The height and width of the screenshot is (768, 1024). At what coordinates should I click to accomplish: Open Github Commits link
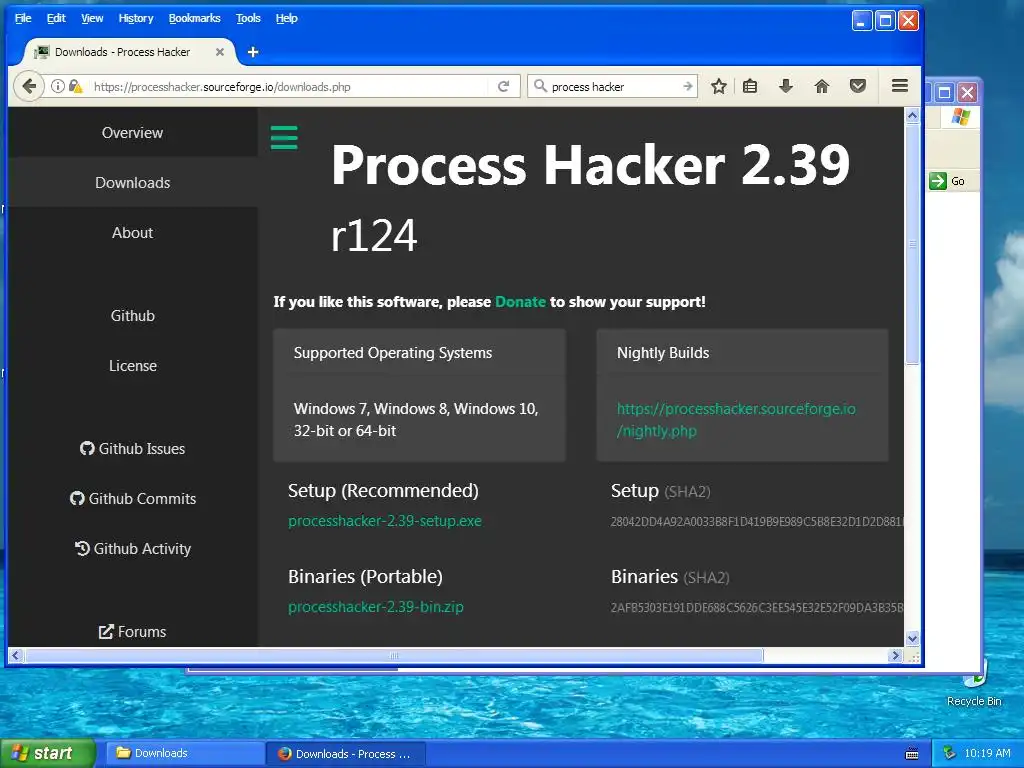tap(133, 498)
